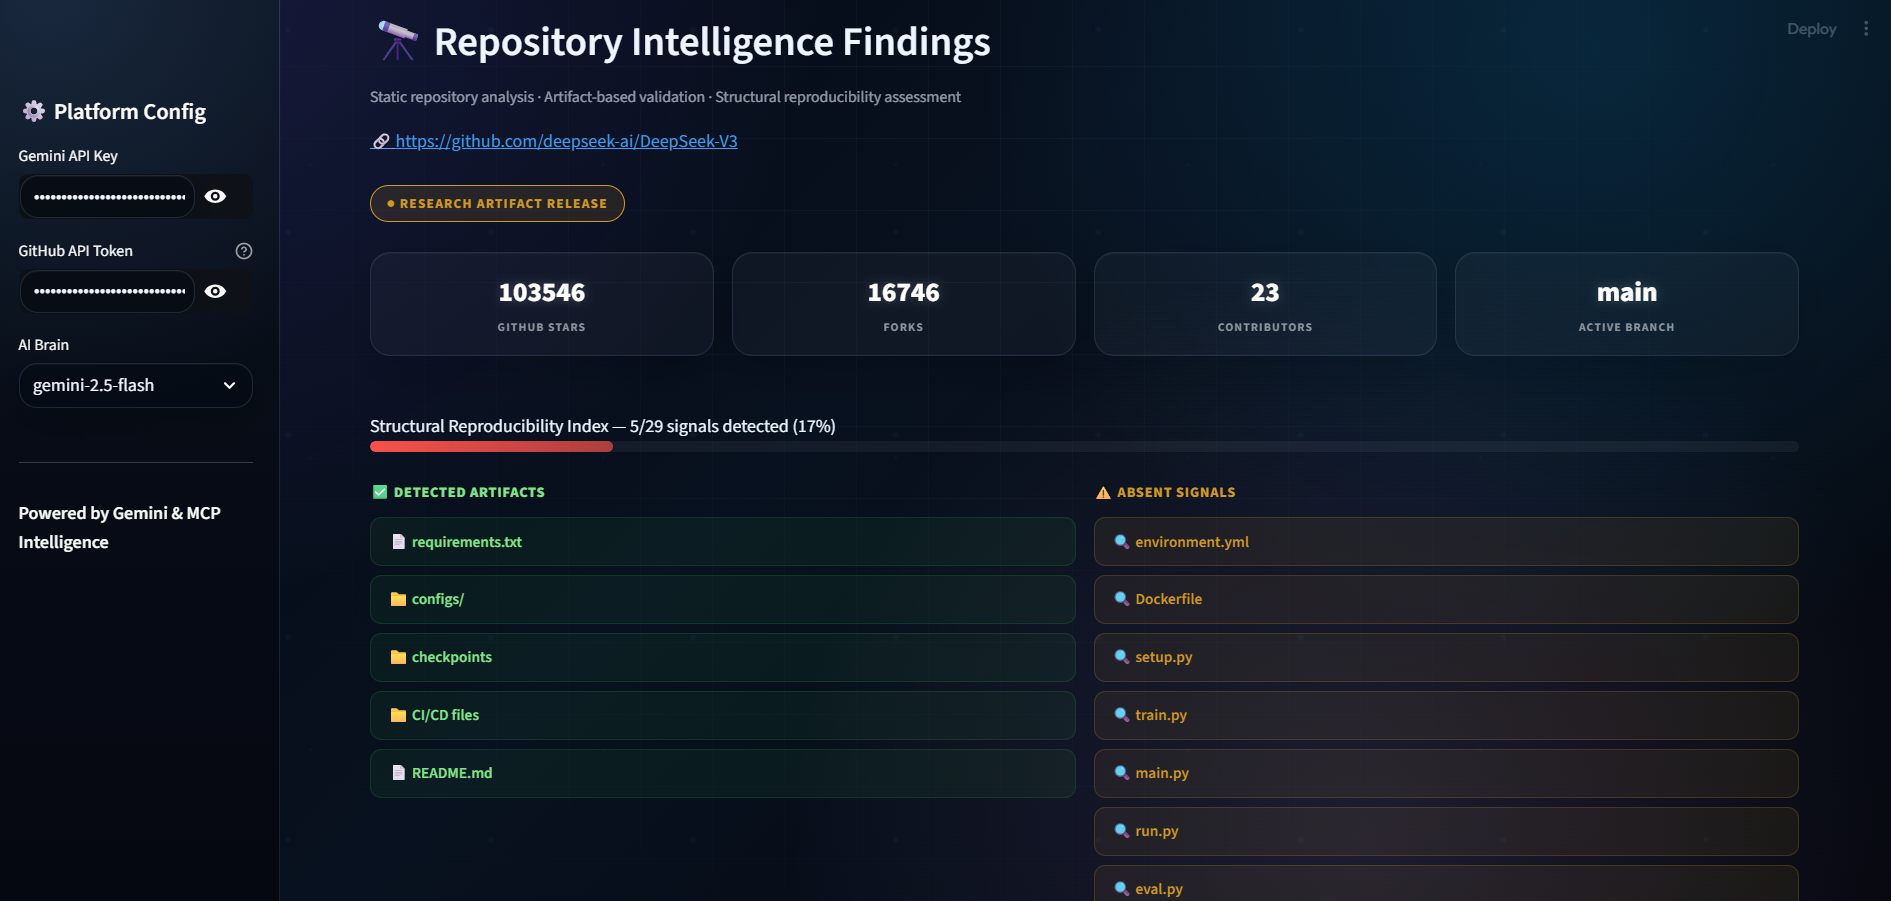Click the requirements.txt label
This screenshot has width=1891, height=901.
[x=467, y=542]
